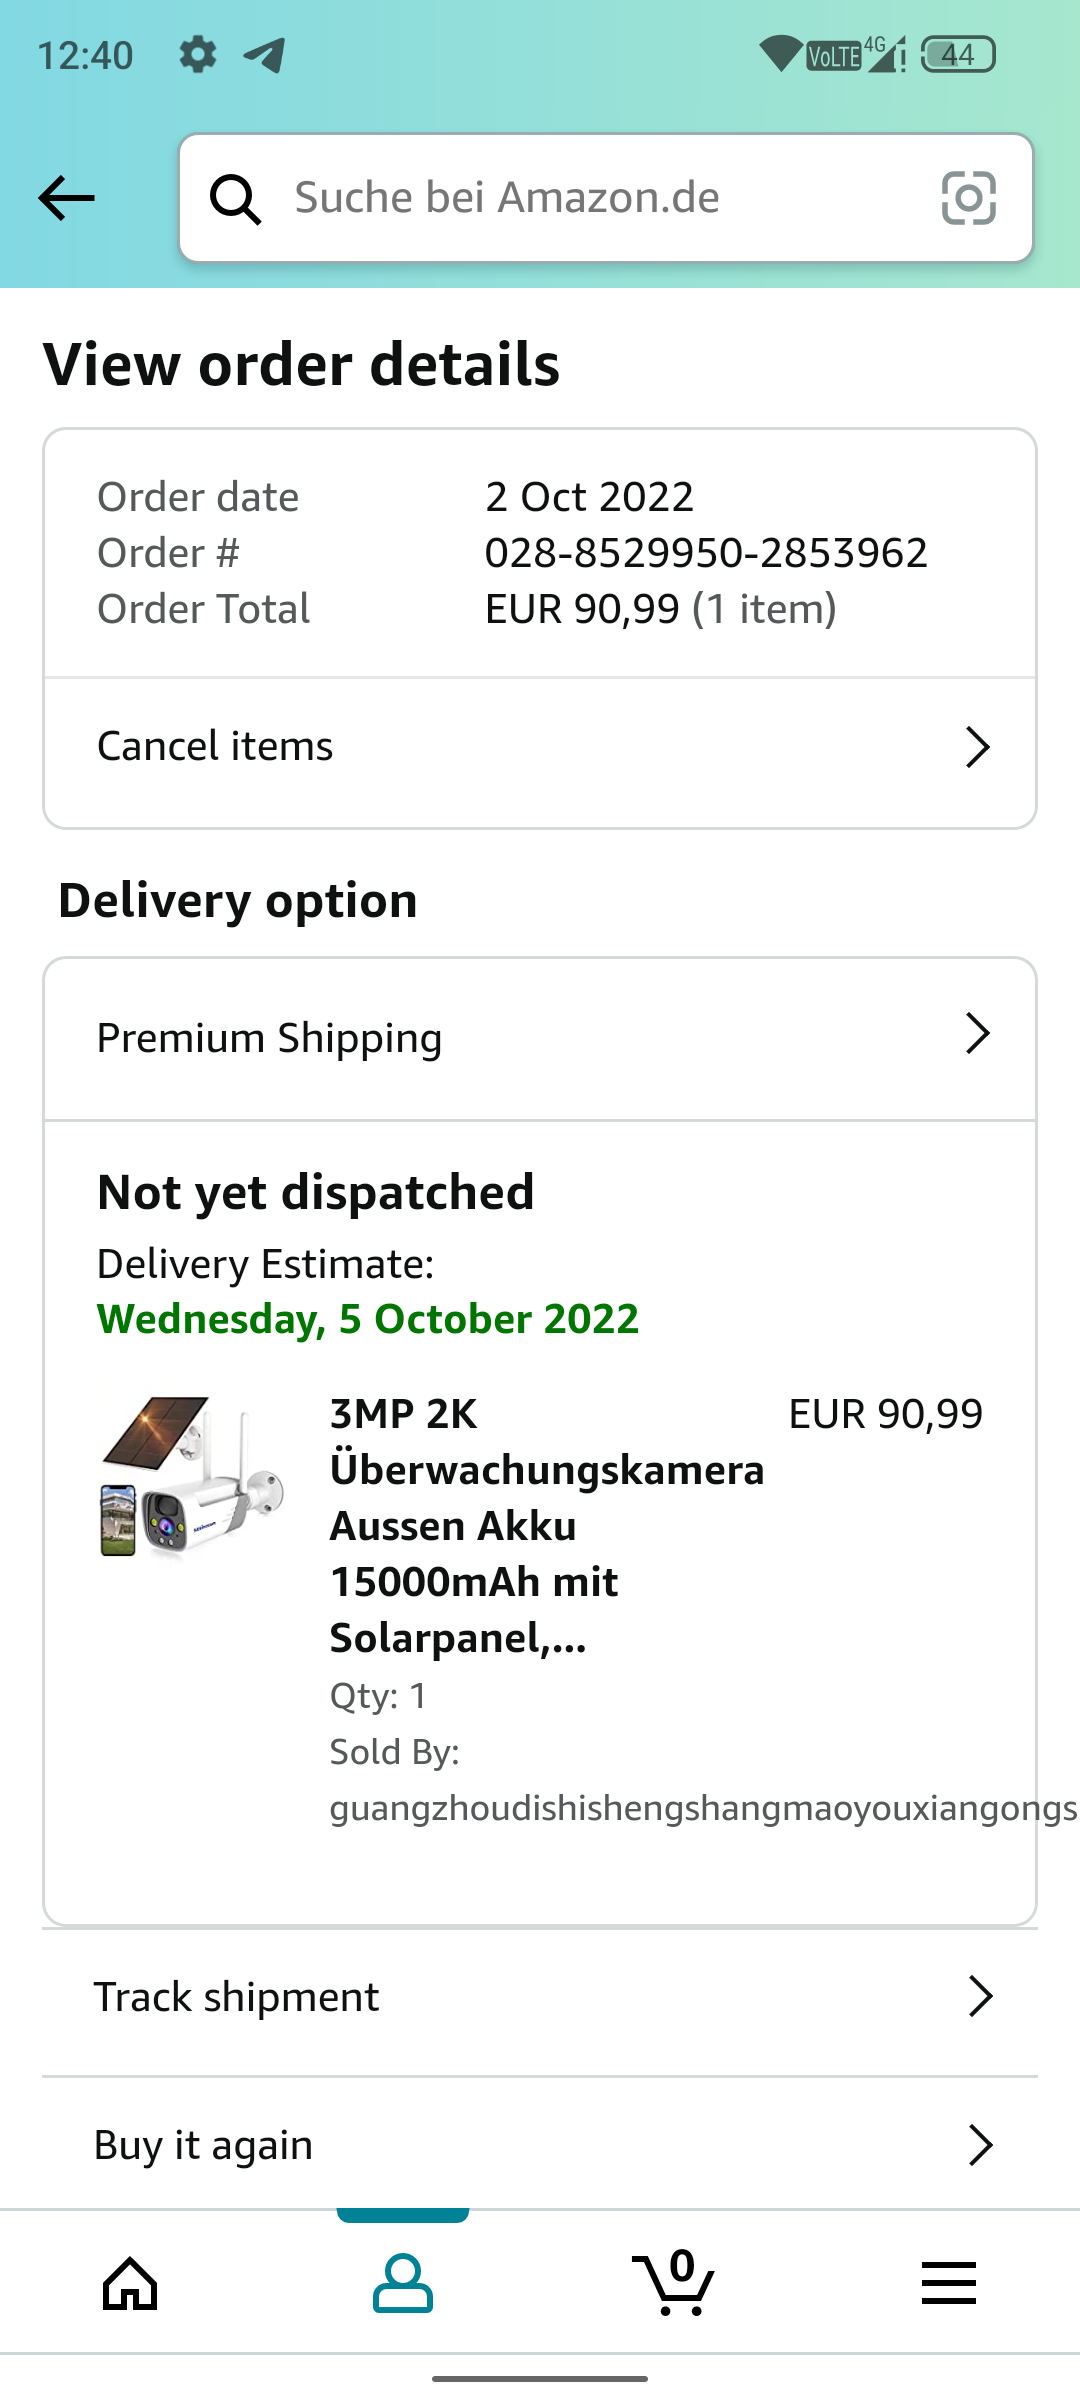Viewport: 1080px width, 2400px height.
Task: Expand Buy it again chevron
Action: [980, 2145]
